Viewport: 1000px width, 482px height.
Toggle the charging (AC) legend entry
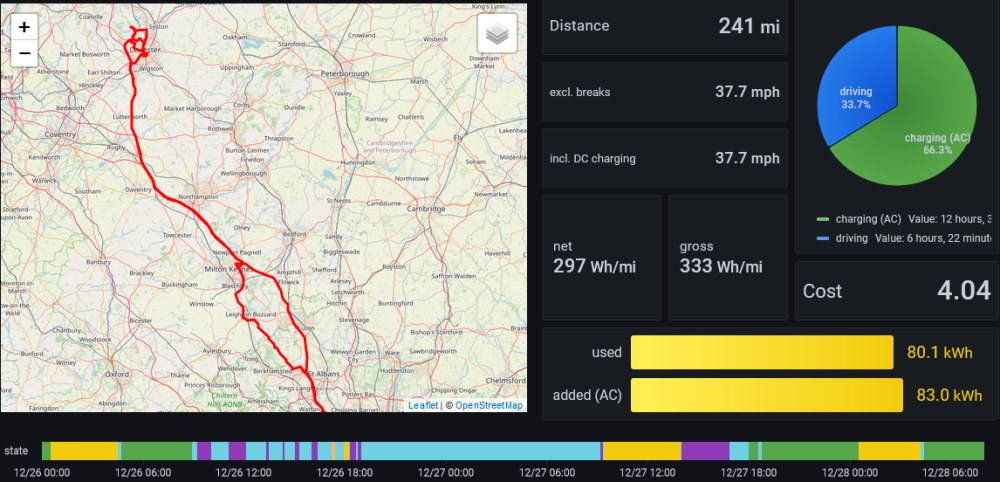coord(868,219)
